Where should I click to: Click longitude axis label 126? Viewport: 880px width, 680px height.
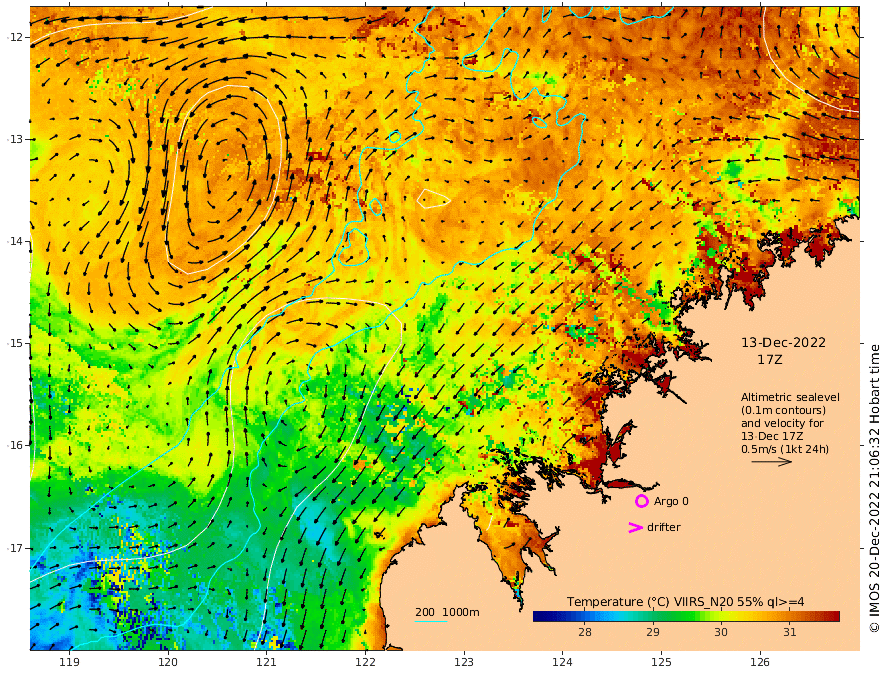click(x=760, y=662)
